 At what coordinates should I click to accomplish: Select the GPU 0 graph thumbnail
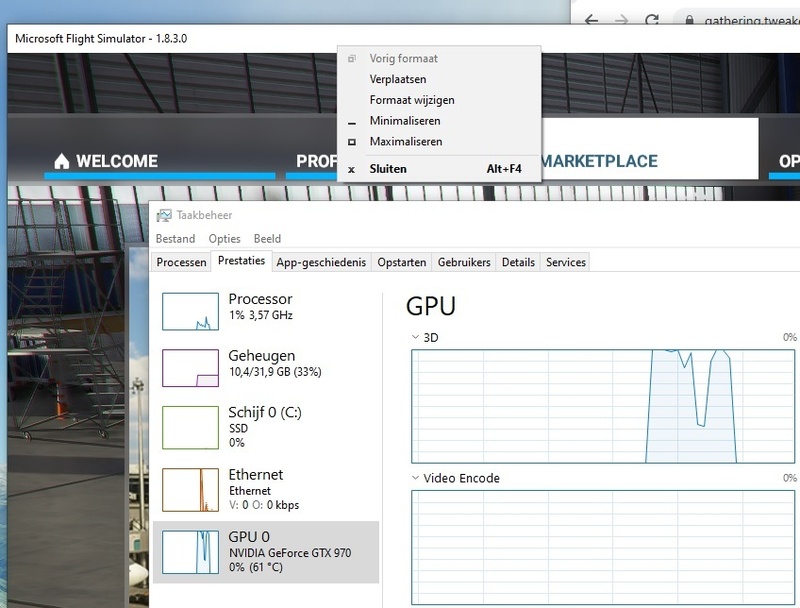pos(190,552)
